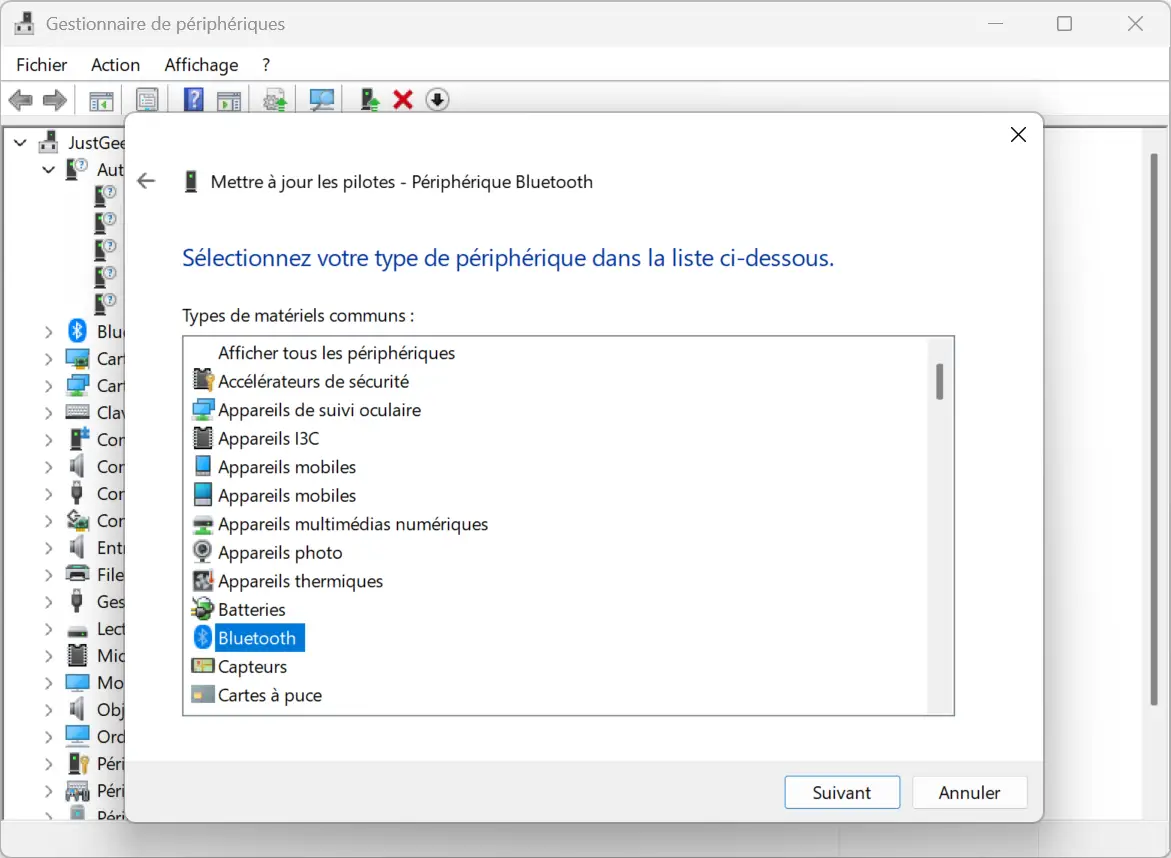The image size is (1171, 858).
Task: Click the Suivant button
Action: (842, 792)
